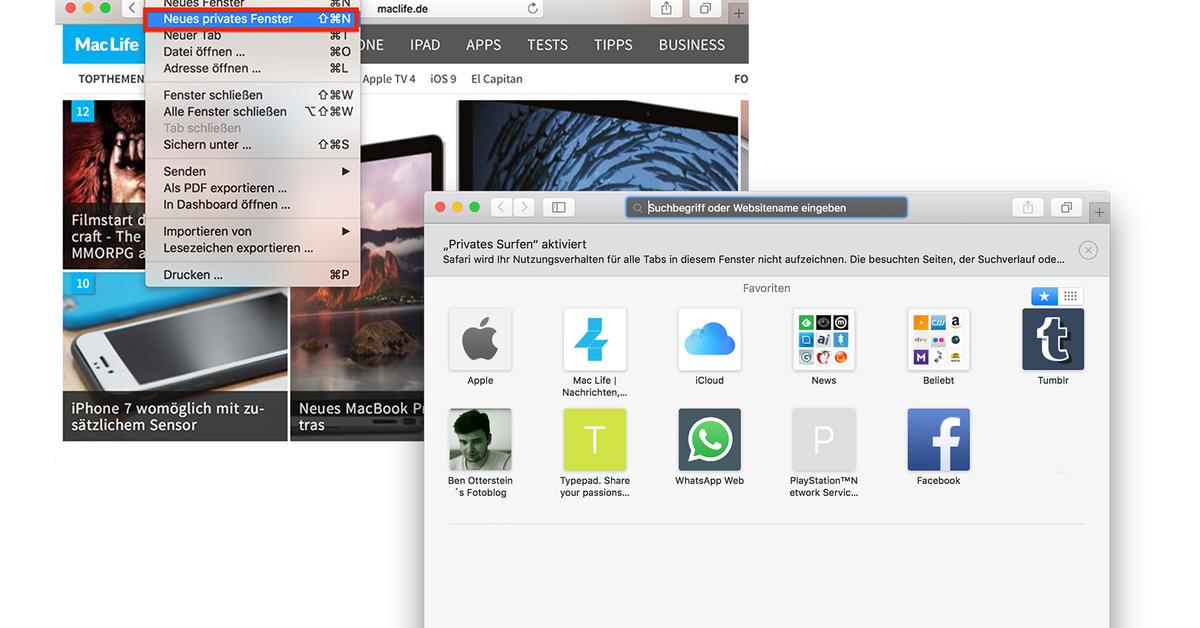Screen dimensions: 1200x628
Task: Select 'Alle Fenster schließen' menu entry
Action: pyautogui.click(x=253, y=111)
